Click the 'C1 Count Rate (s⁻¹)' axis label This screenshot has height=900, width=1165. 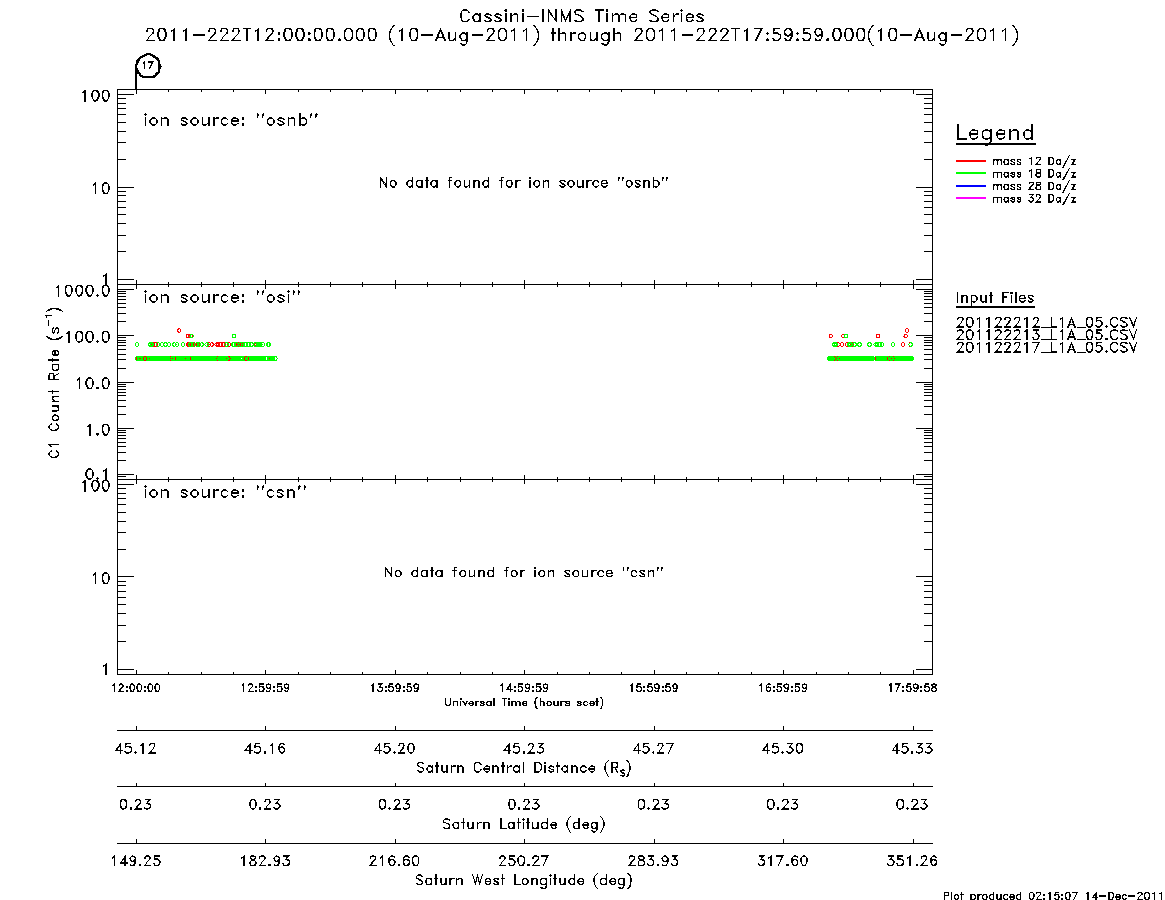(54, 381)
